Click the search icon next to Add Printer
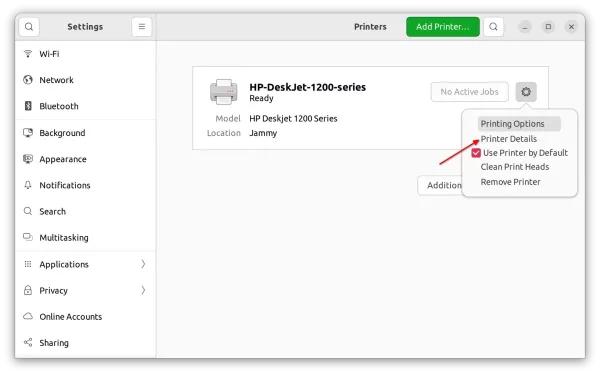Viewport: 600px width, 375px height. tap(493, 27)
